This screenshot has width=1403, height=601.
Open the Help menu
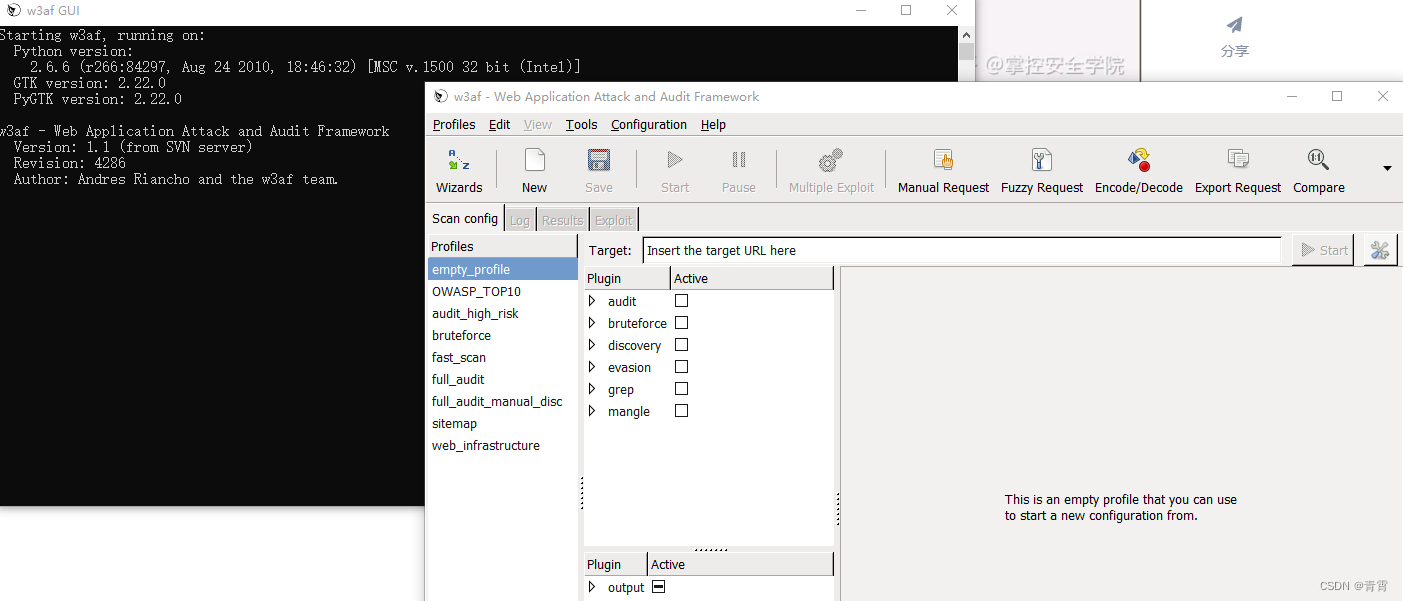713,125
